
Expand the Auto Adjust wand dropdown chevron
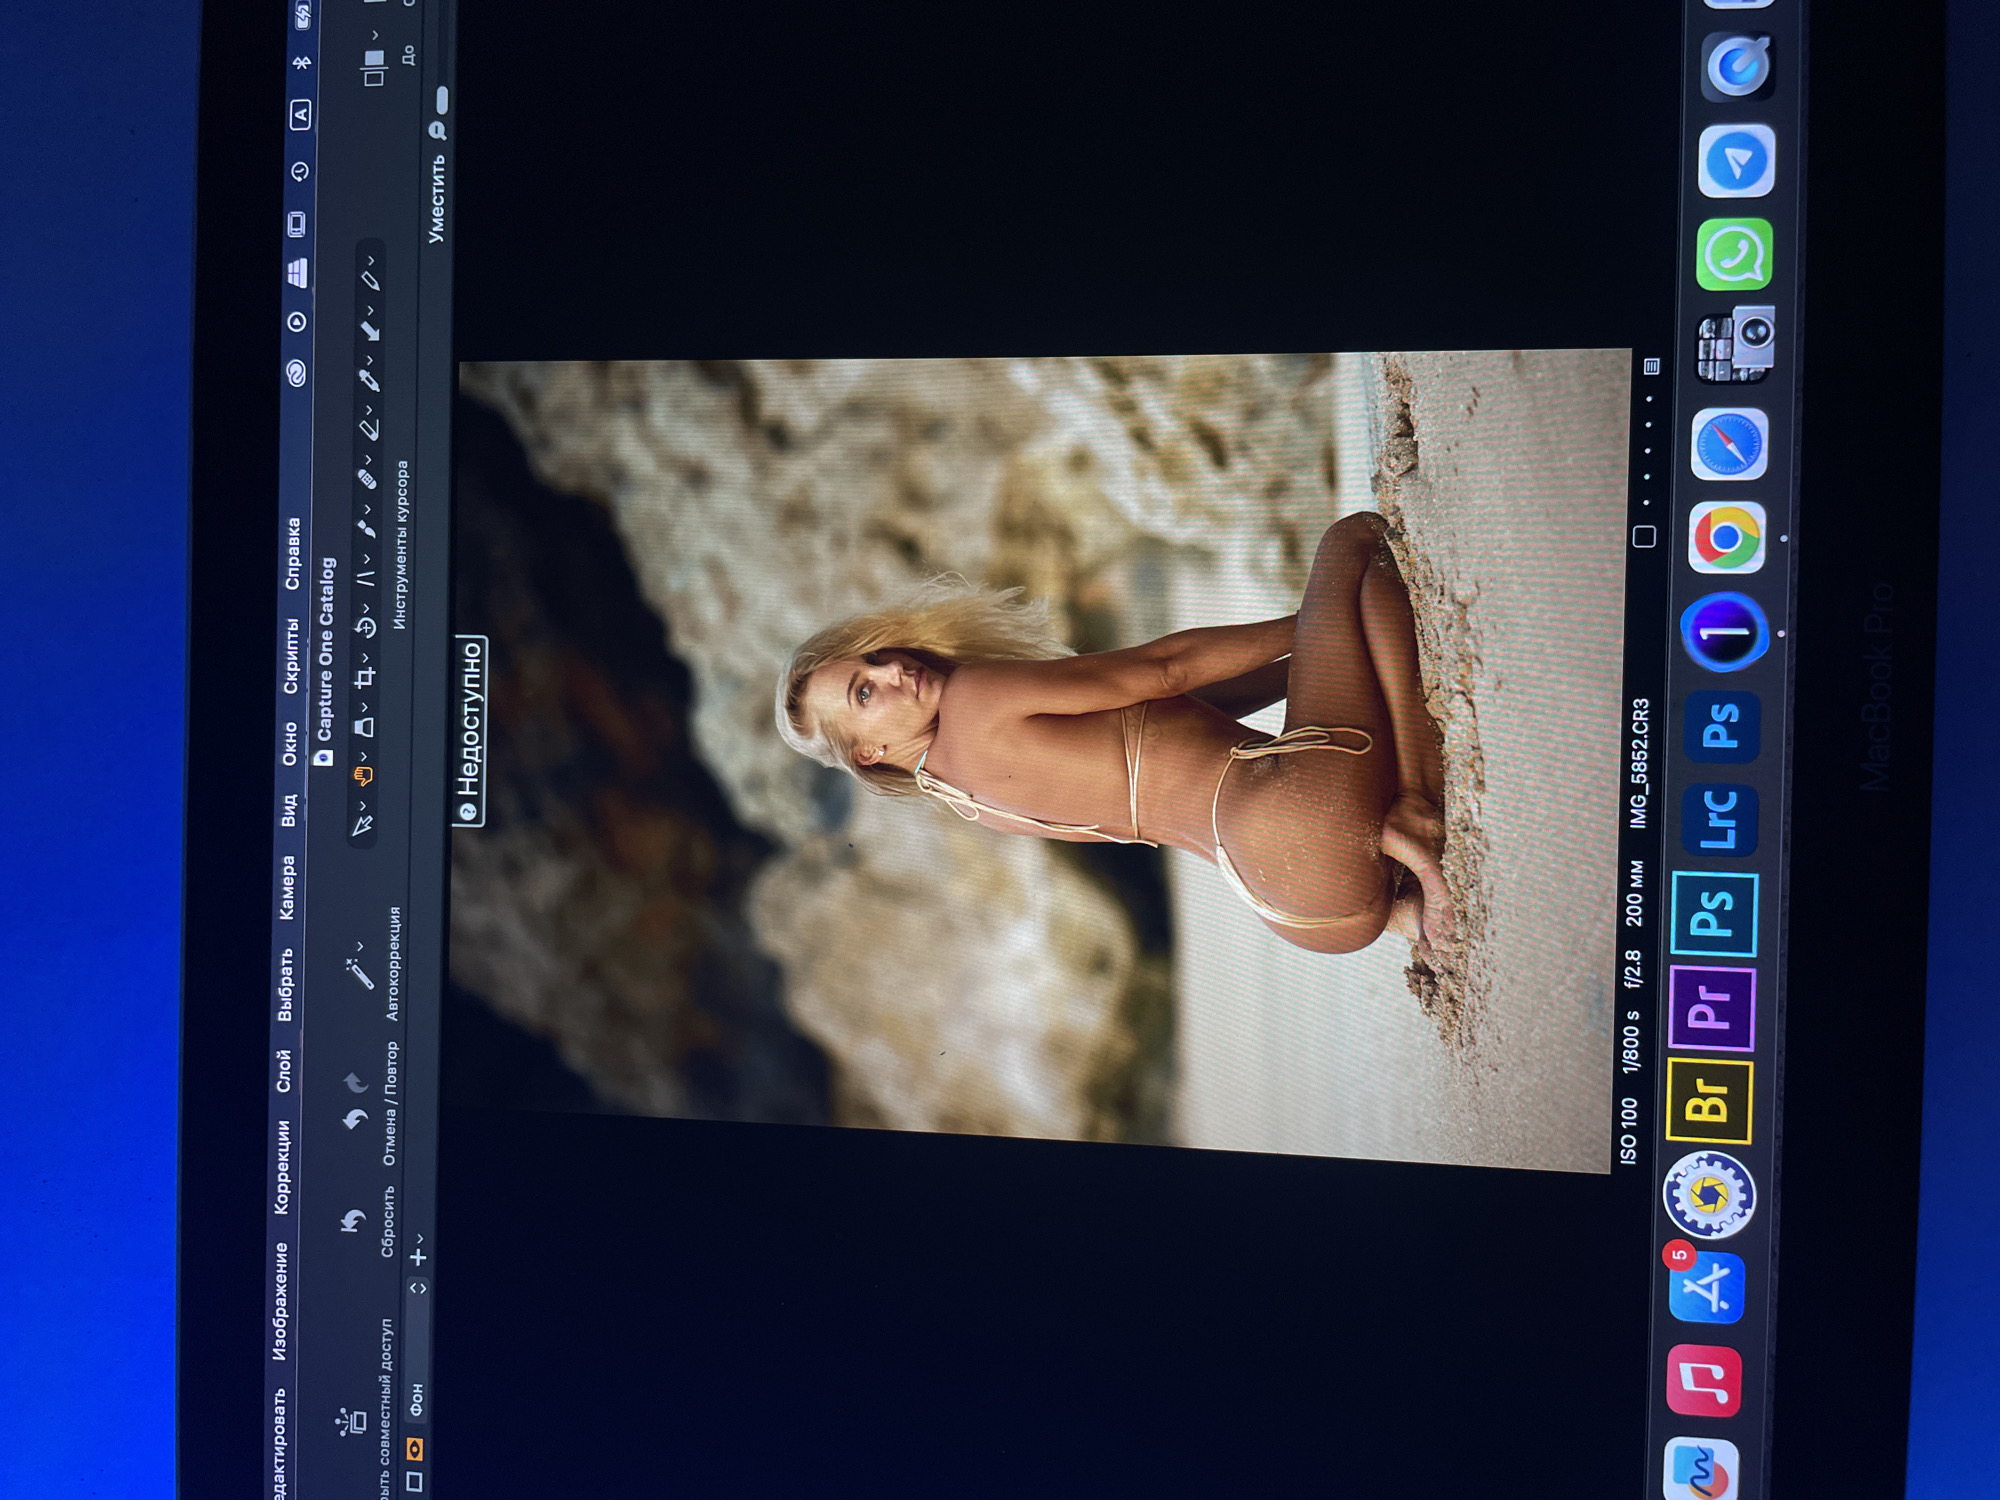click(359, 946)
